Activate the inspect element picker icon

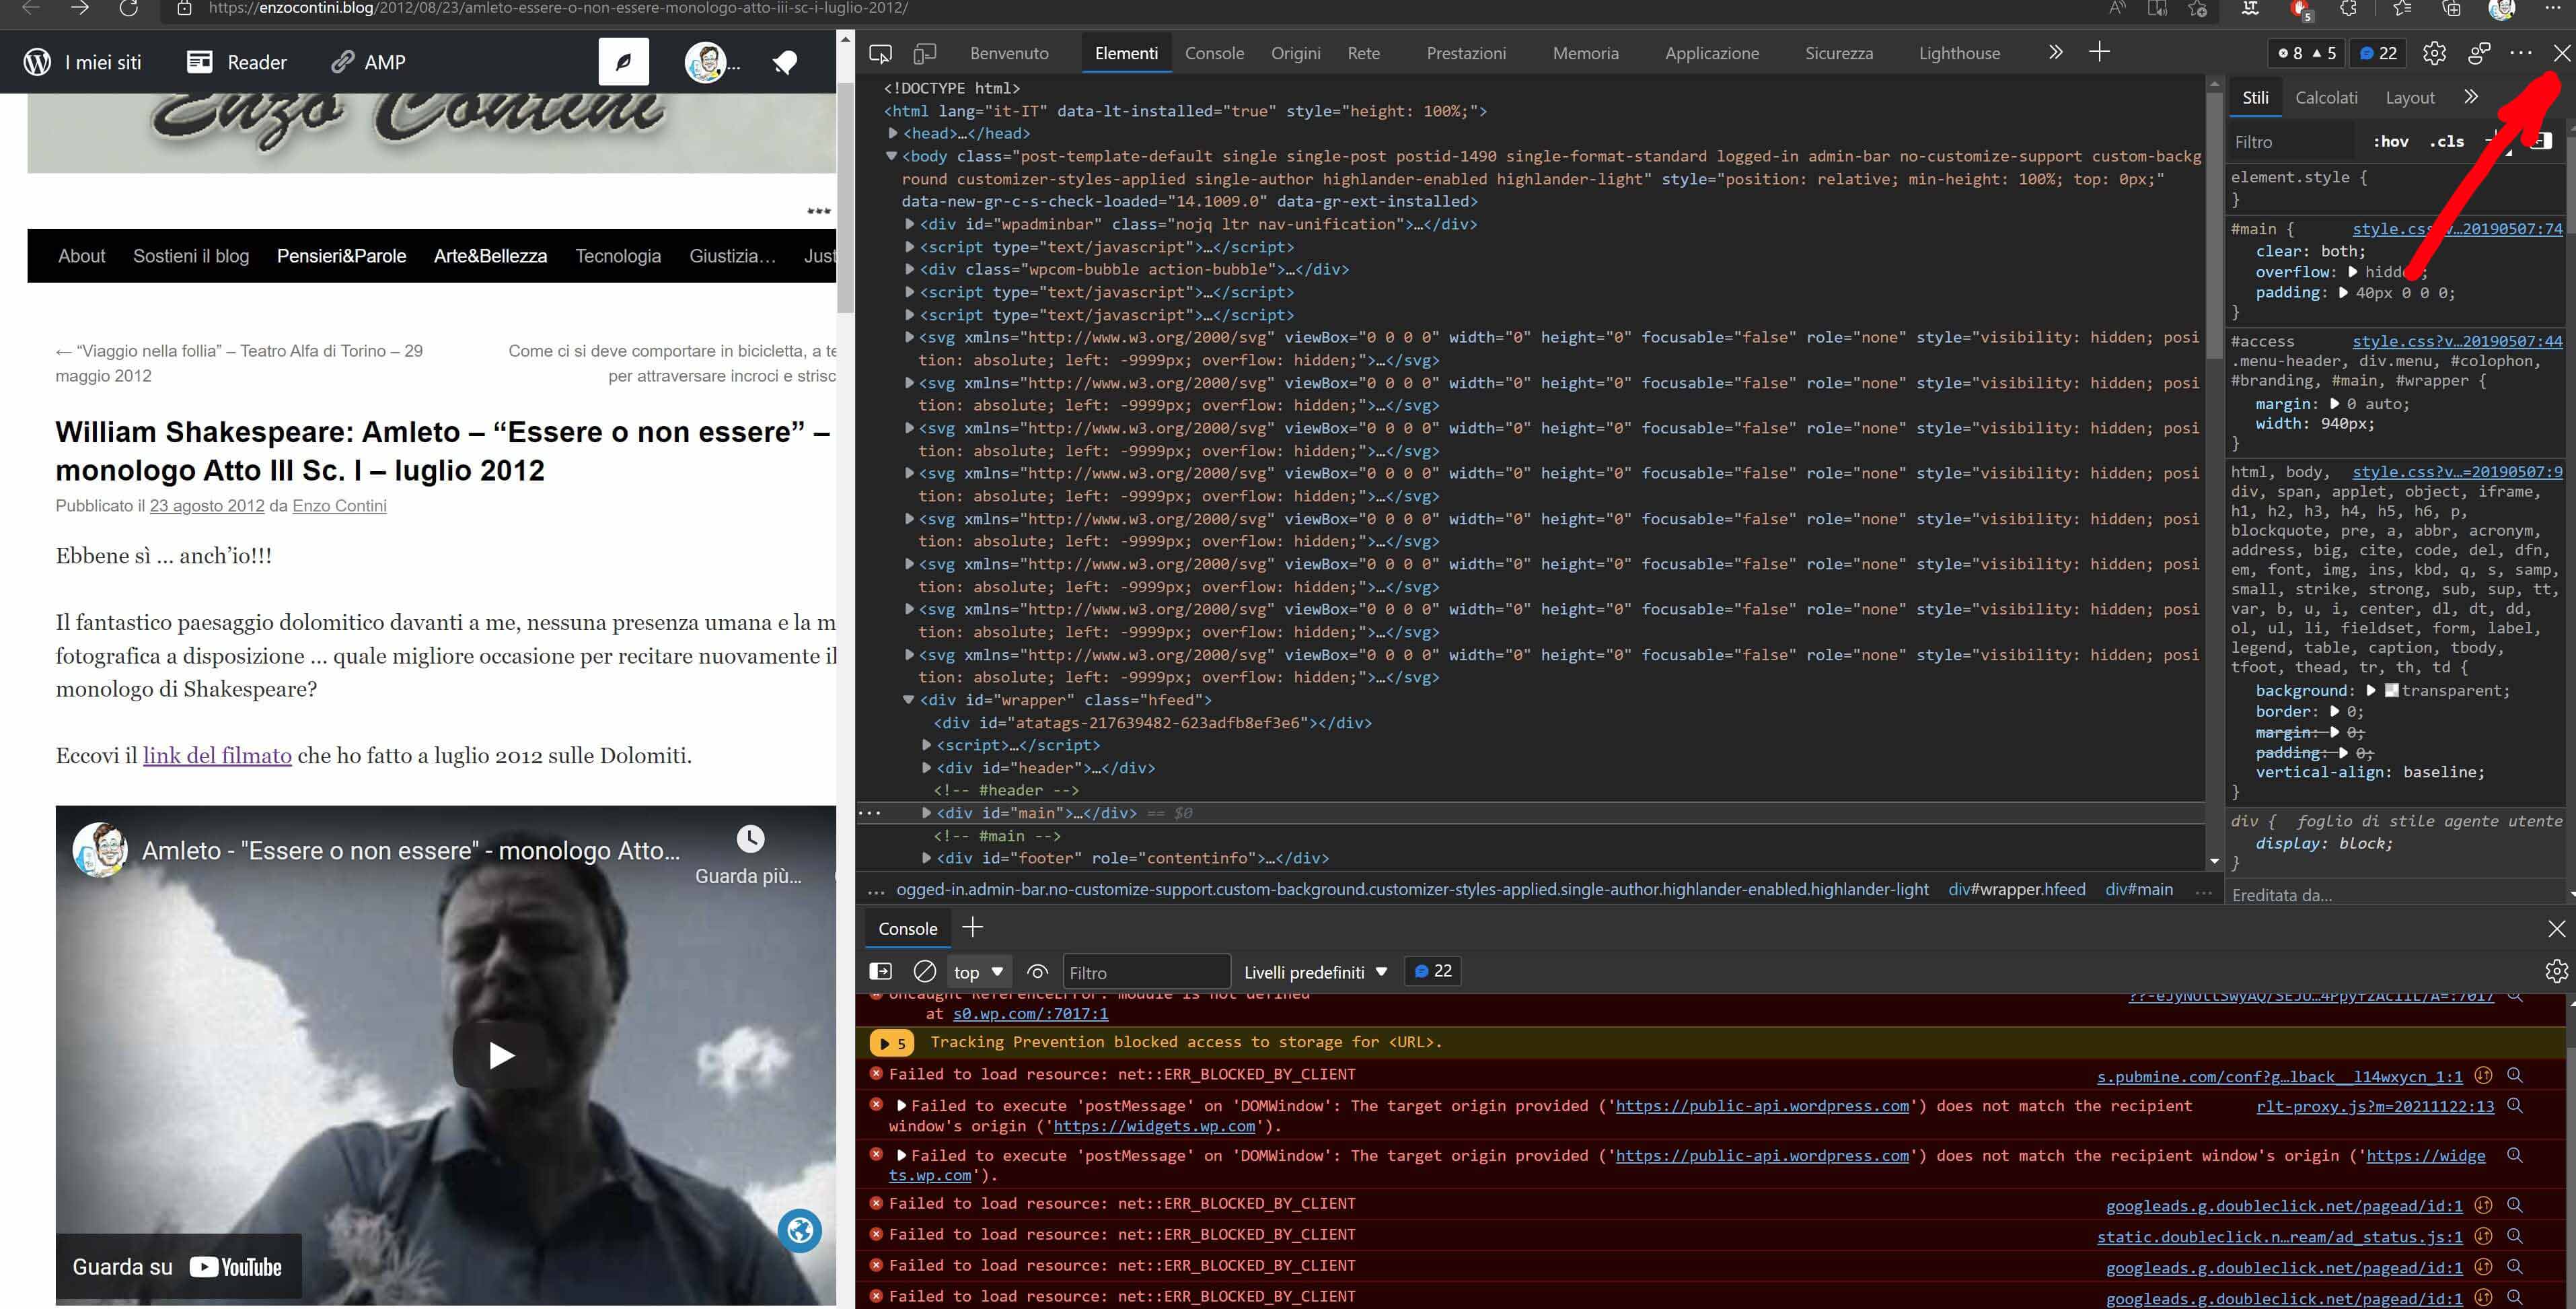click(x=880, y=53)
